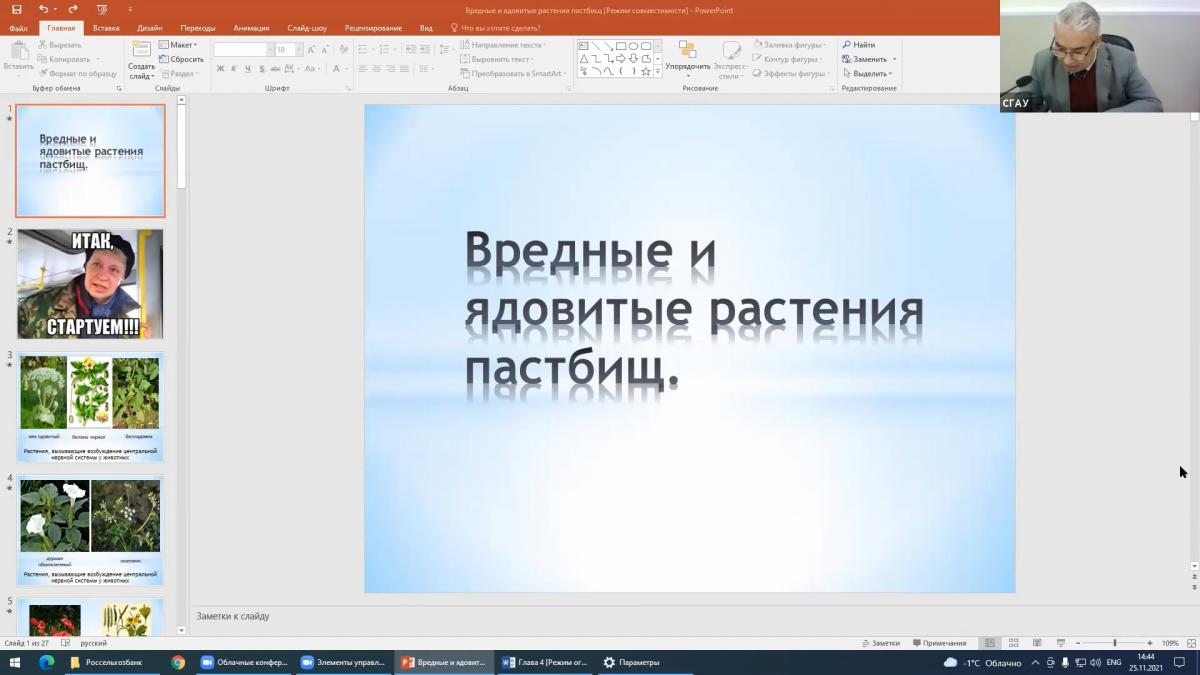
Task: Toggle underline (Ч) formatting
Action: [247, 69]
